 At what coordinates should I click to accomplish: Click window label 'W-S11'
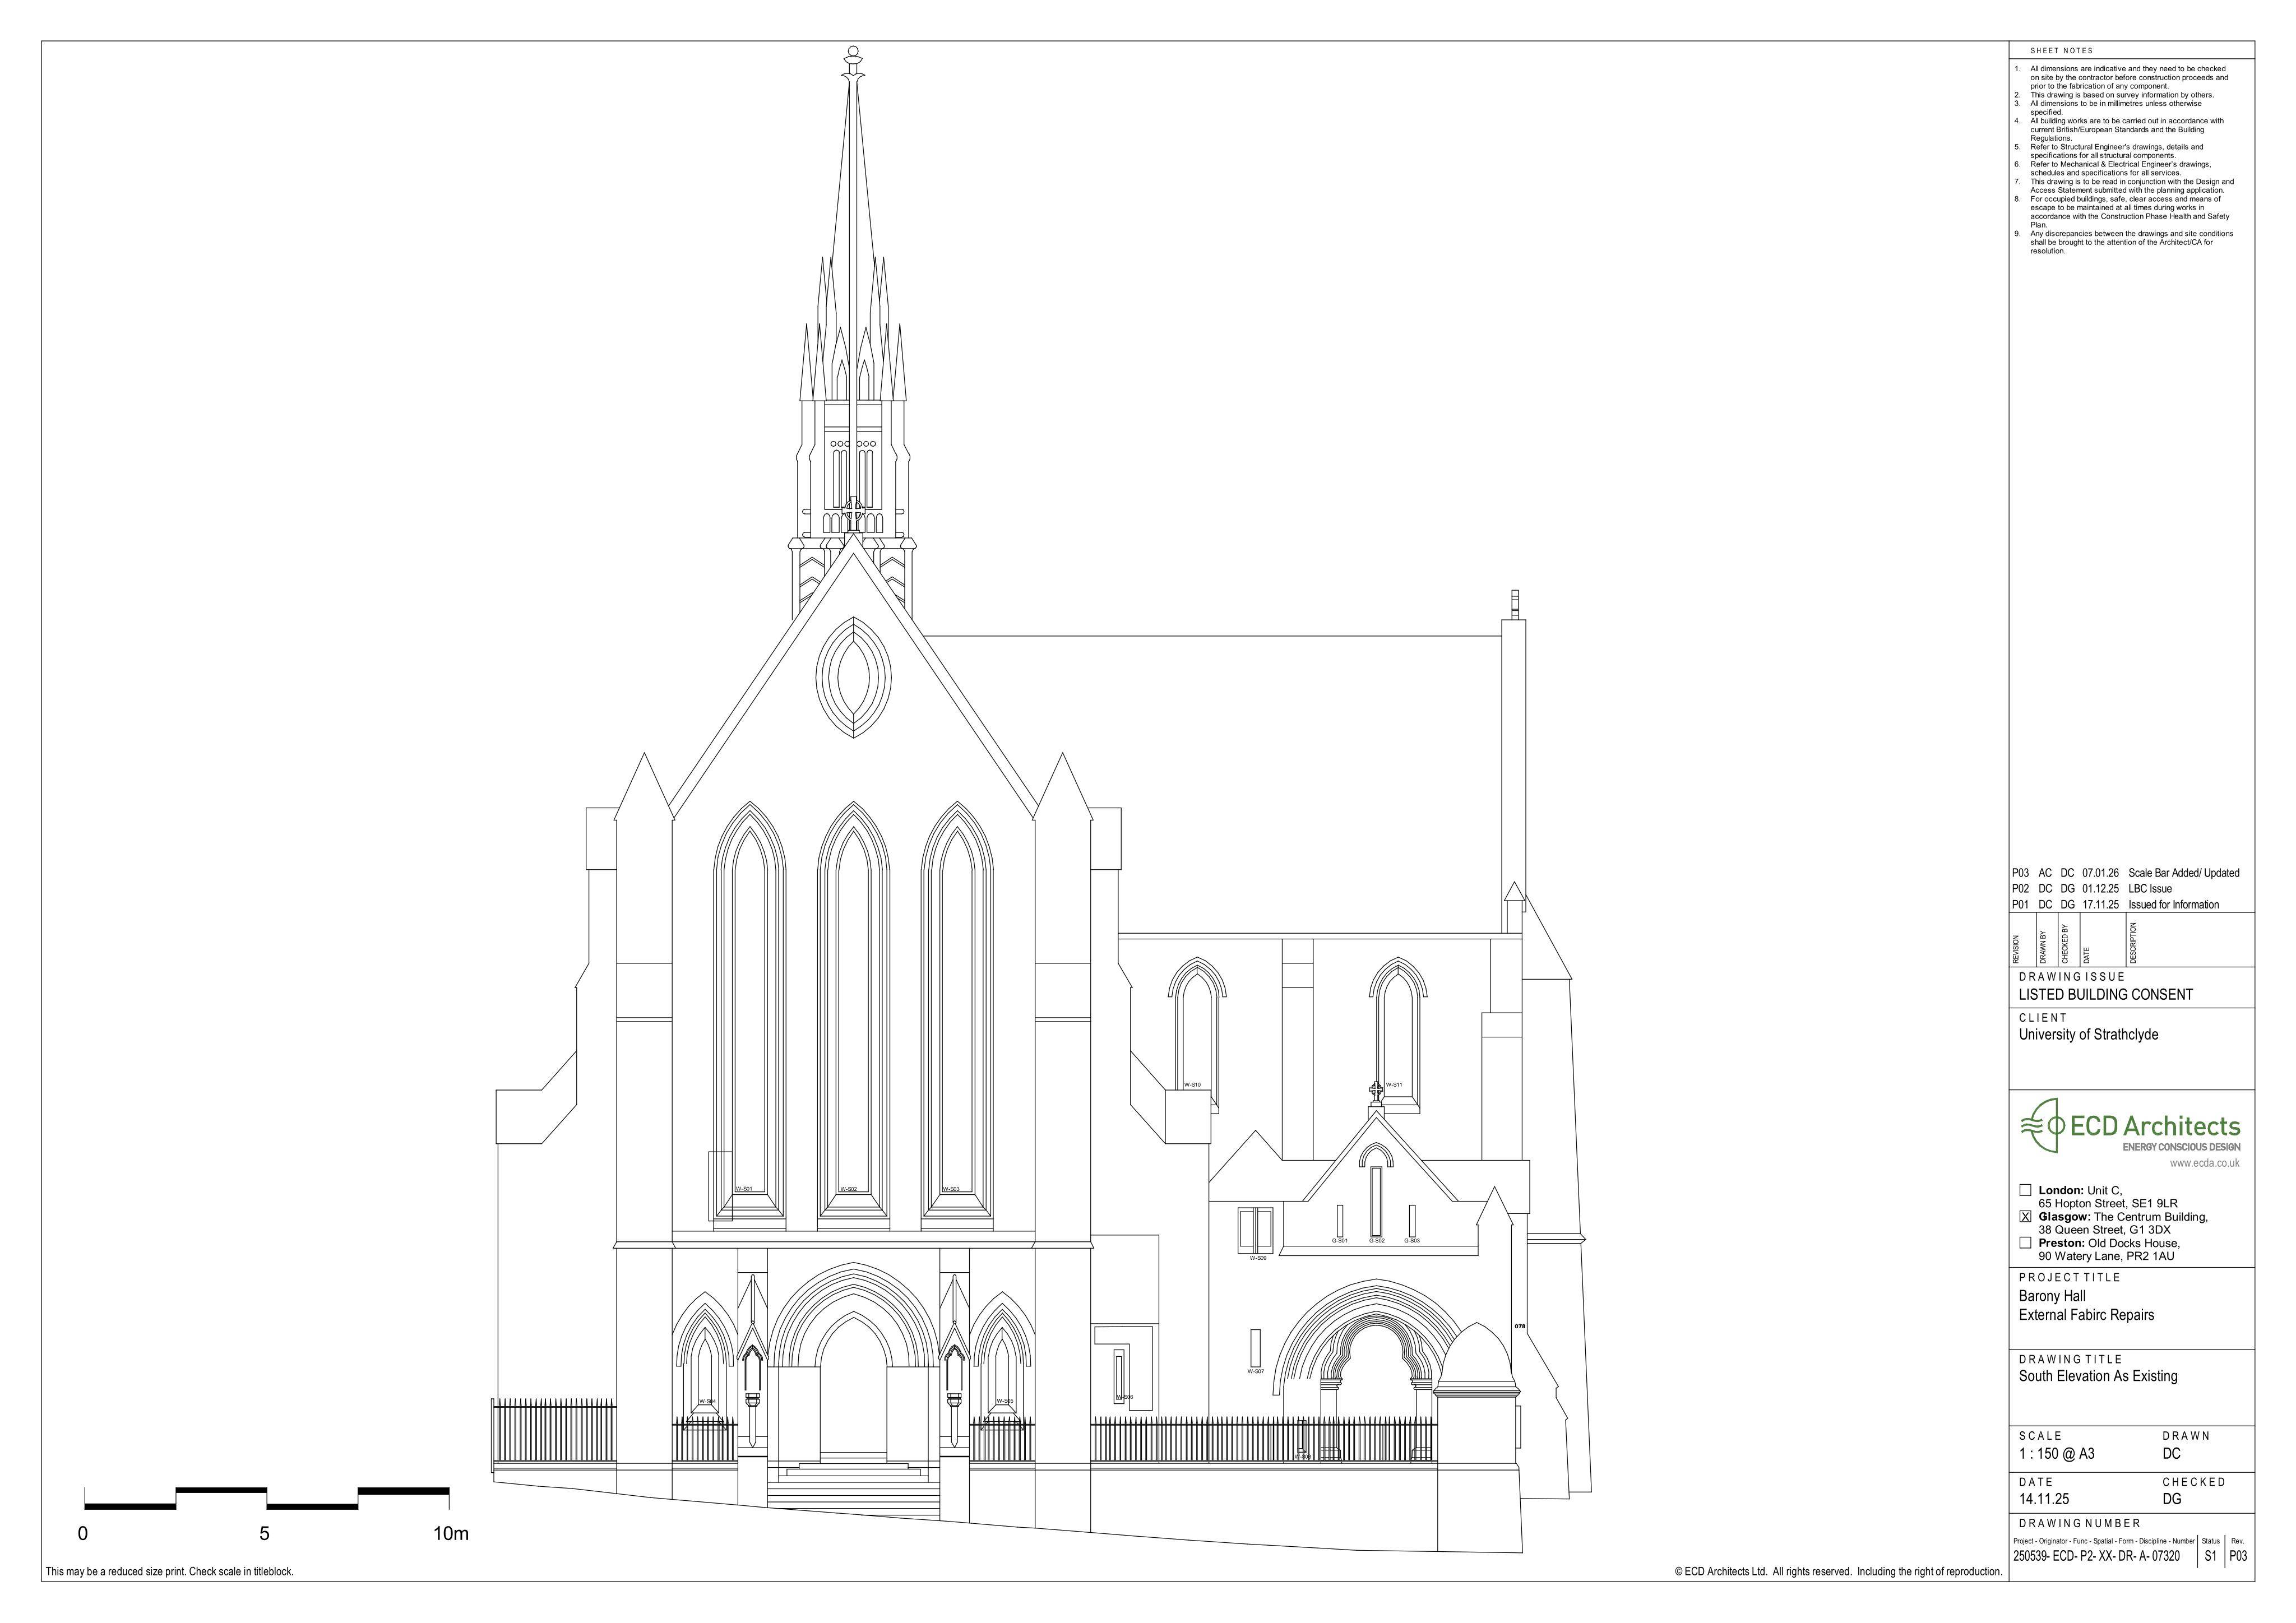point(1394,1084)
